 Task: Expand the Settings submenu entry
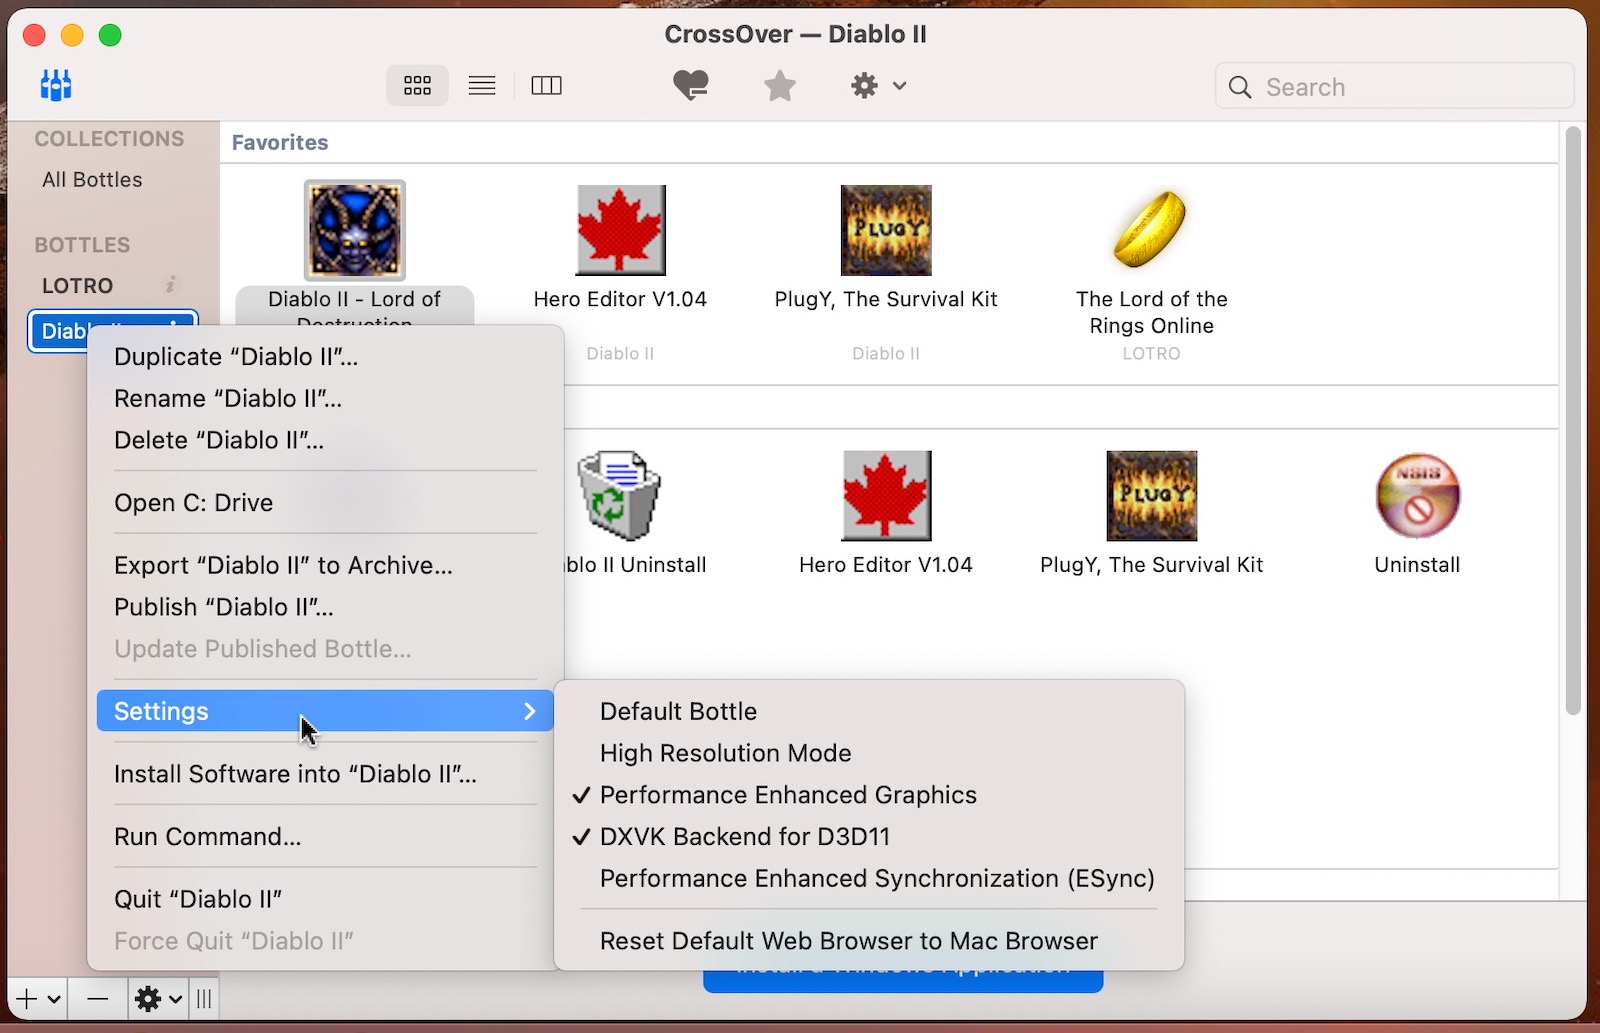pyautogui.click(x=325, y=711)
